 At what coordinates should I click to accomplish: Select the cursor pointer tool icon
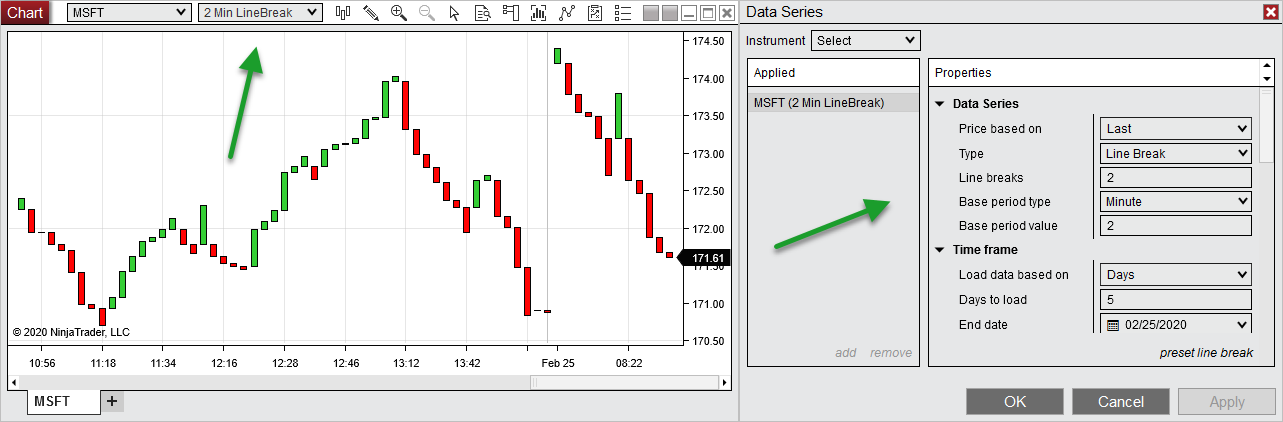pos(455,13)
